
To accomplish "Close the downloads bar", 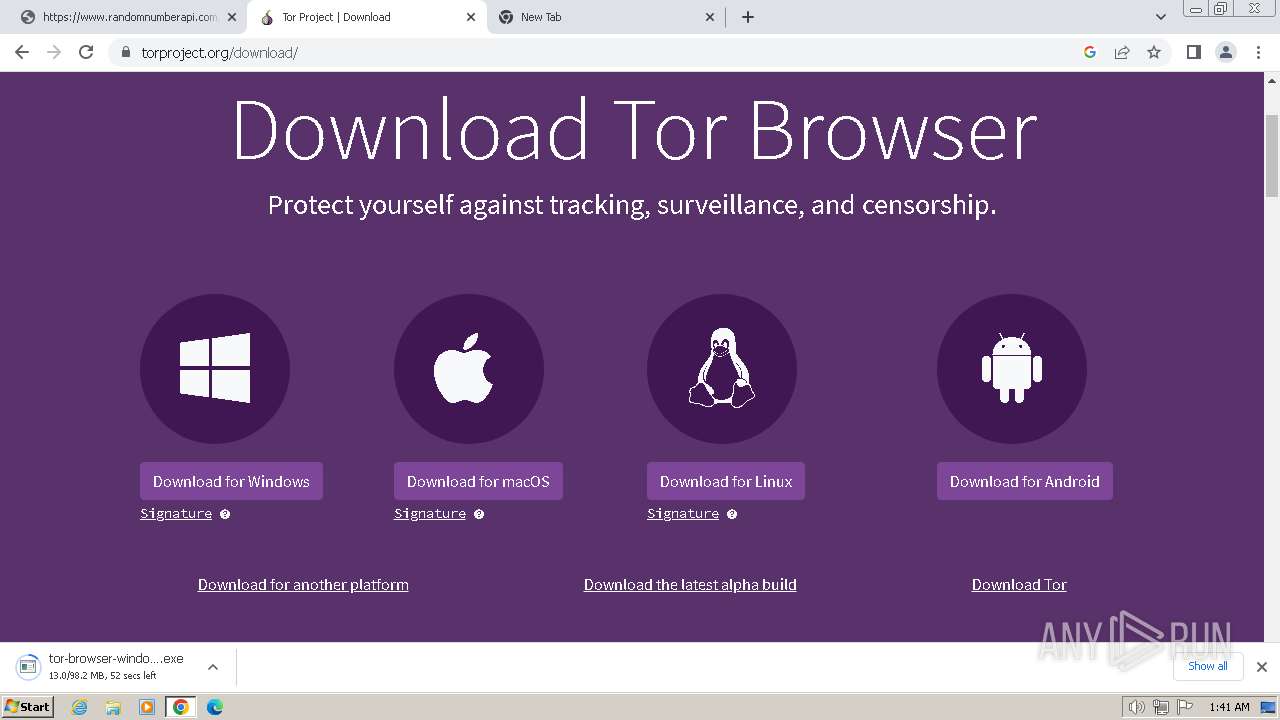I will click(1262, 667).
